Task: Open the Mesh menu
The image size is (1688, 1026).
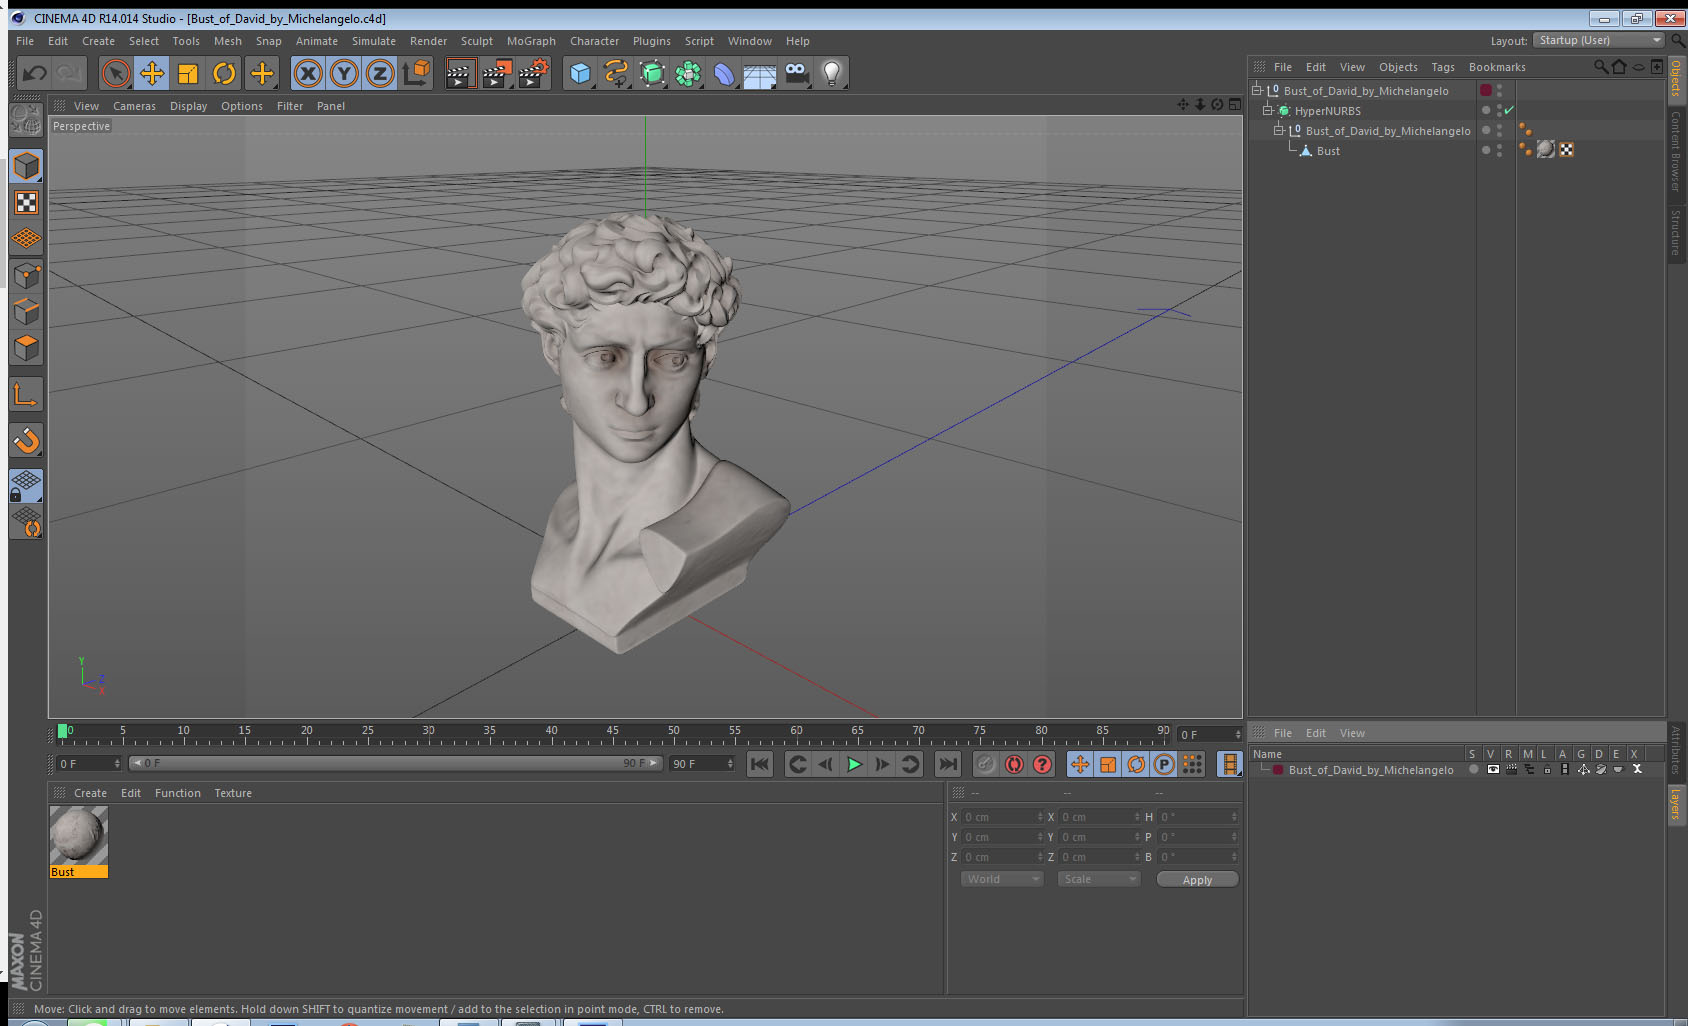Action: point(227,41)
